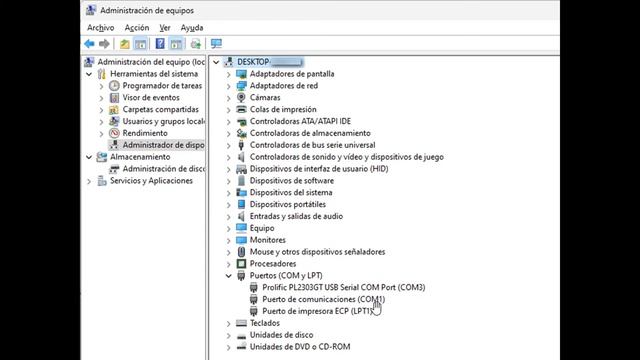Expand Adaptadores de pantalla category

[x=229, y=74]
